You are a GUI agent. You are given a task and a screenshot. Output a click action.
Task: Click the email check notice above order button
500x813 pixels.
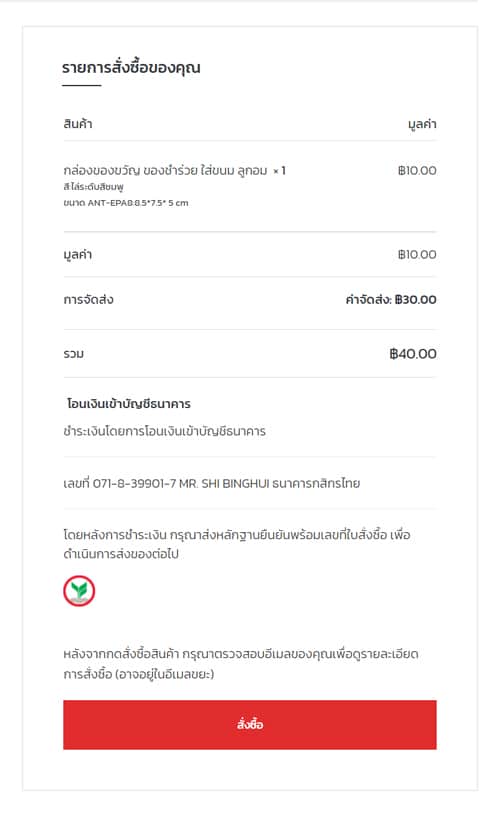(241, 664)
